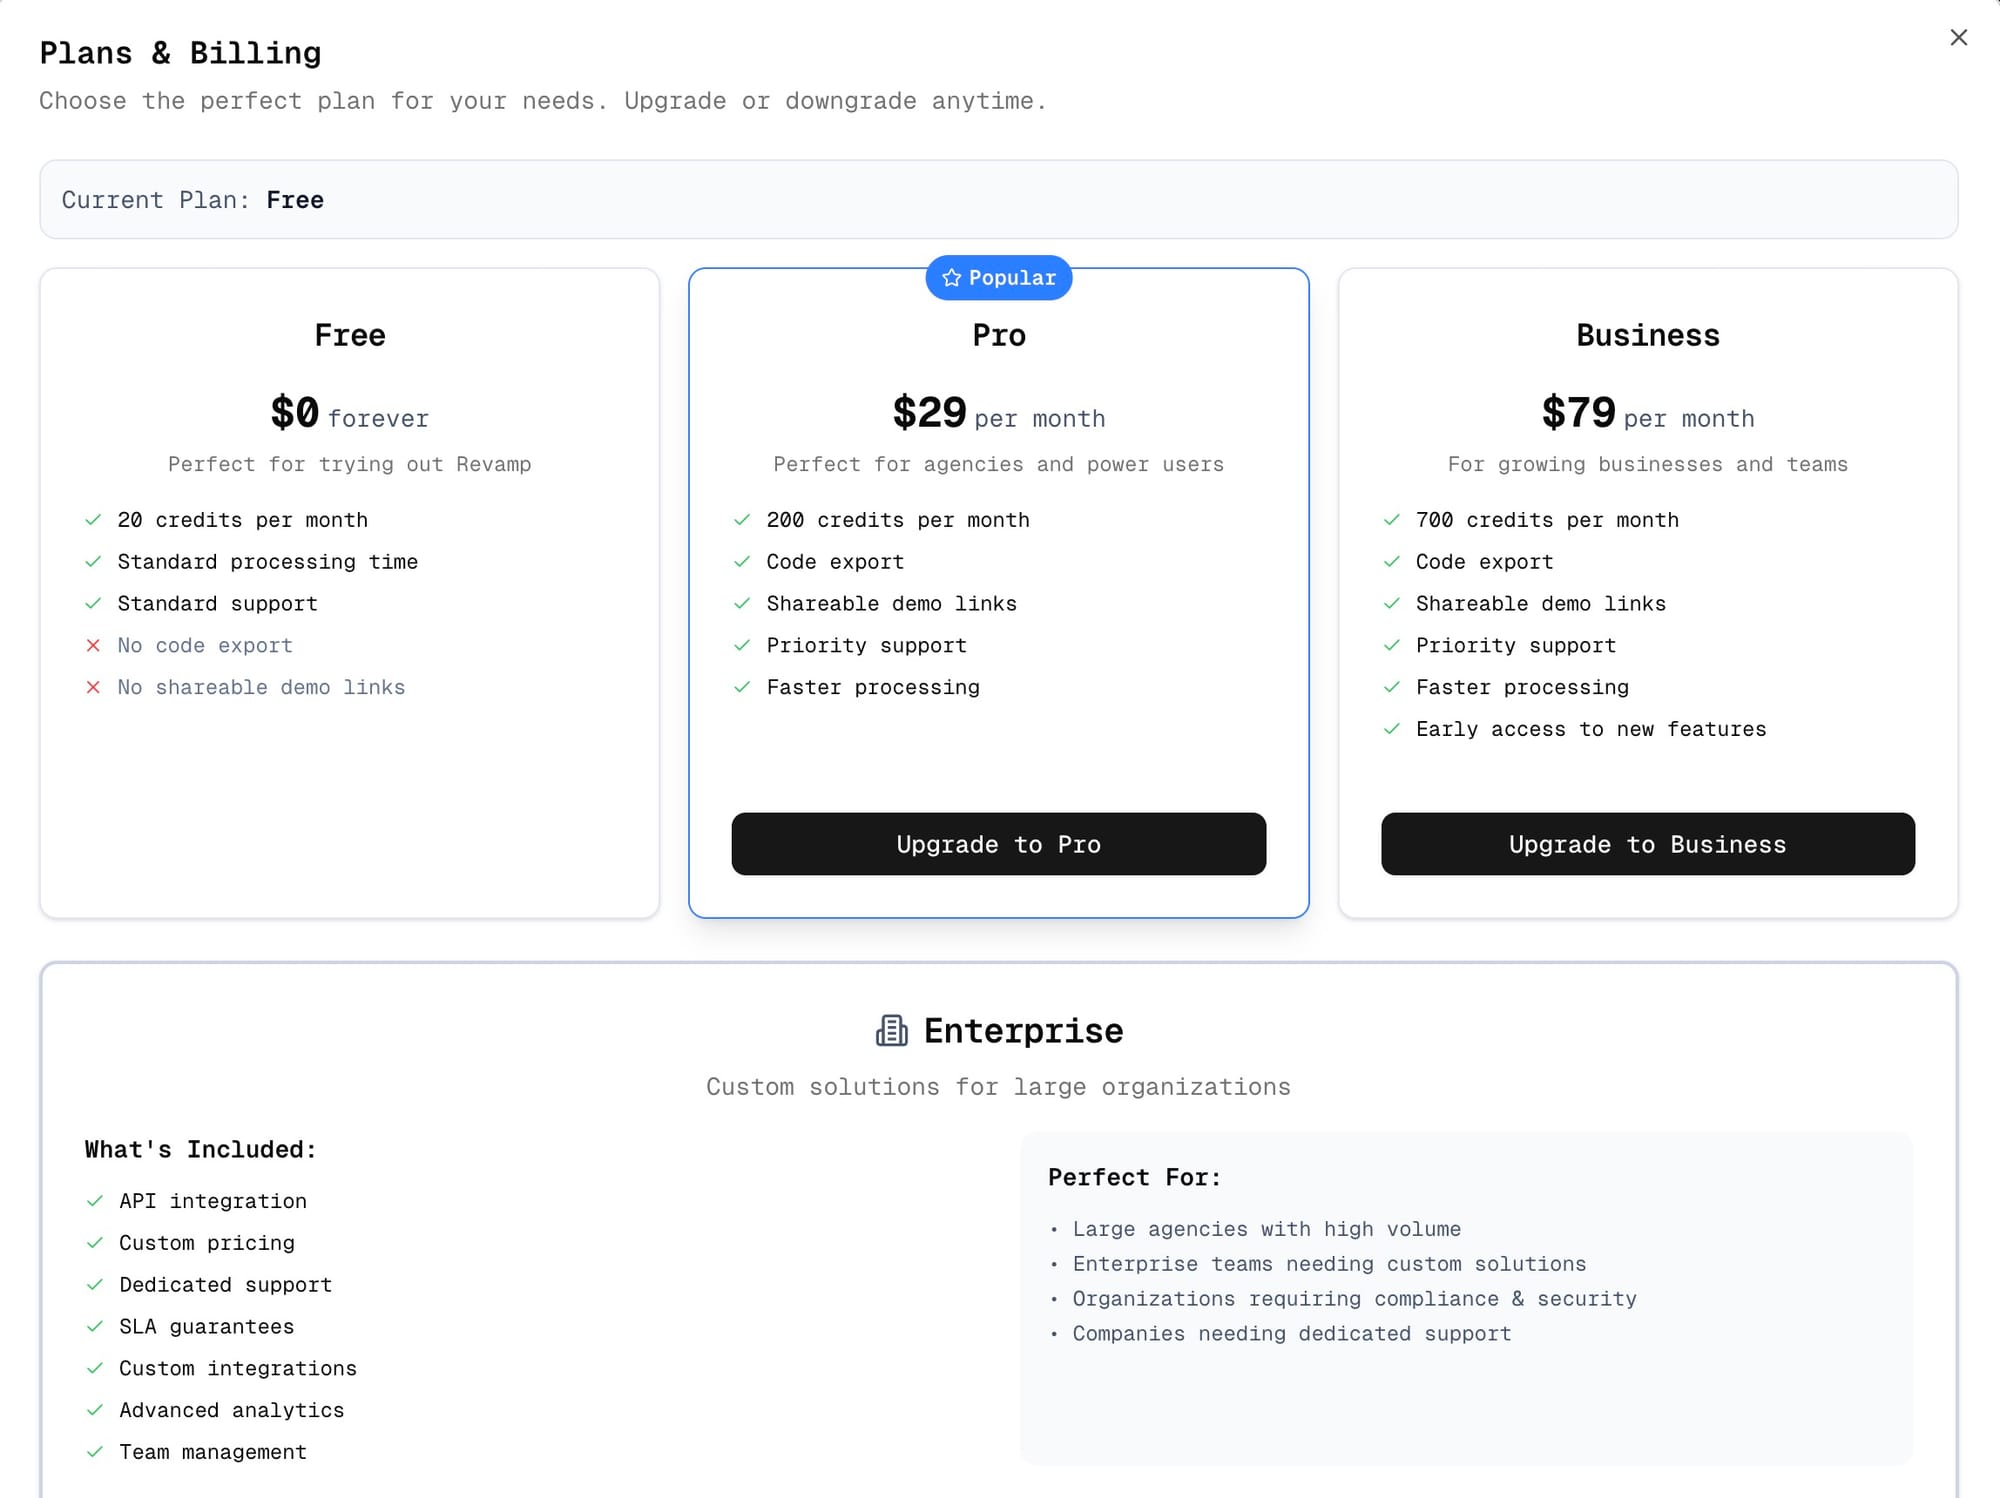Click the Popular badge above the Pro plan

[x=998, y=278]
